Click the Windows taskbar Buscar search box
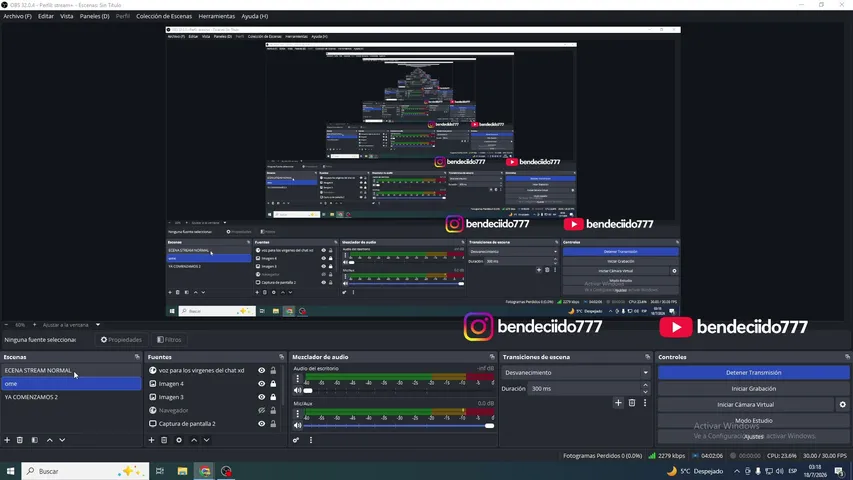 (85, 471)
